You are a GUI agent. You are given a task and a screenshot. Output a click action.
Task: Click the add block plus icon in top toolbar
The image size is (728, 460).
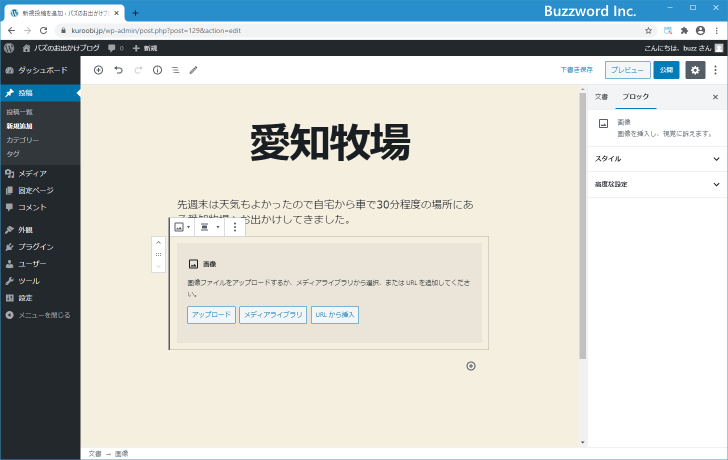coord(98,70)
